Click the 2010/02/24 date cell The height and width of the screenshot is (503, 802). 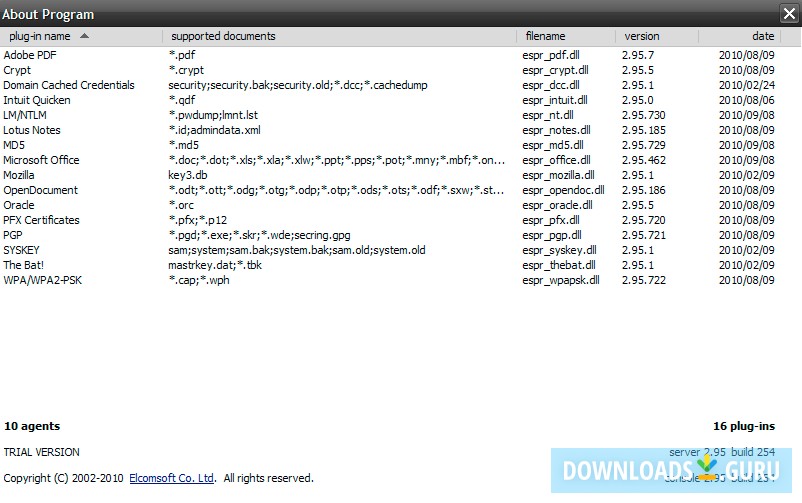[x=746, y=85]
